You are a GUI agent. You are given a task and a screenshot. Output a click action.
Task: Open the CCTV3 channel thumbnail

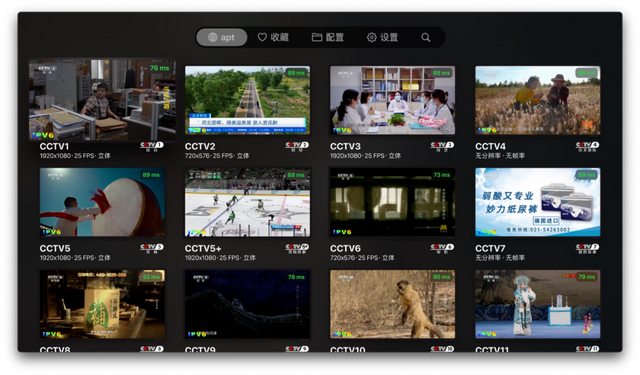(x=393, y=100)
